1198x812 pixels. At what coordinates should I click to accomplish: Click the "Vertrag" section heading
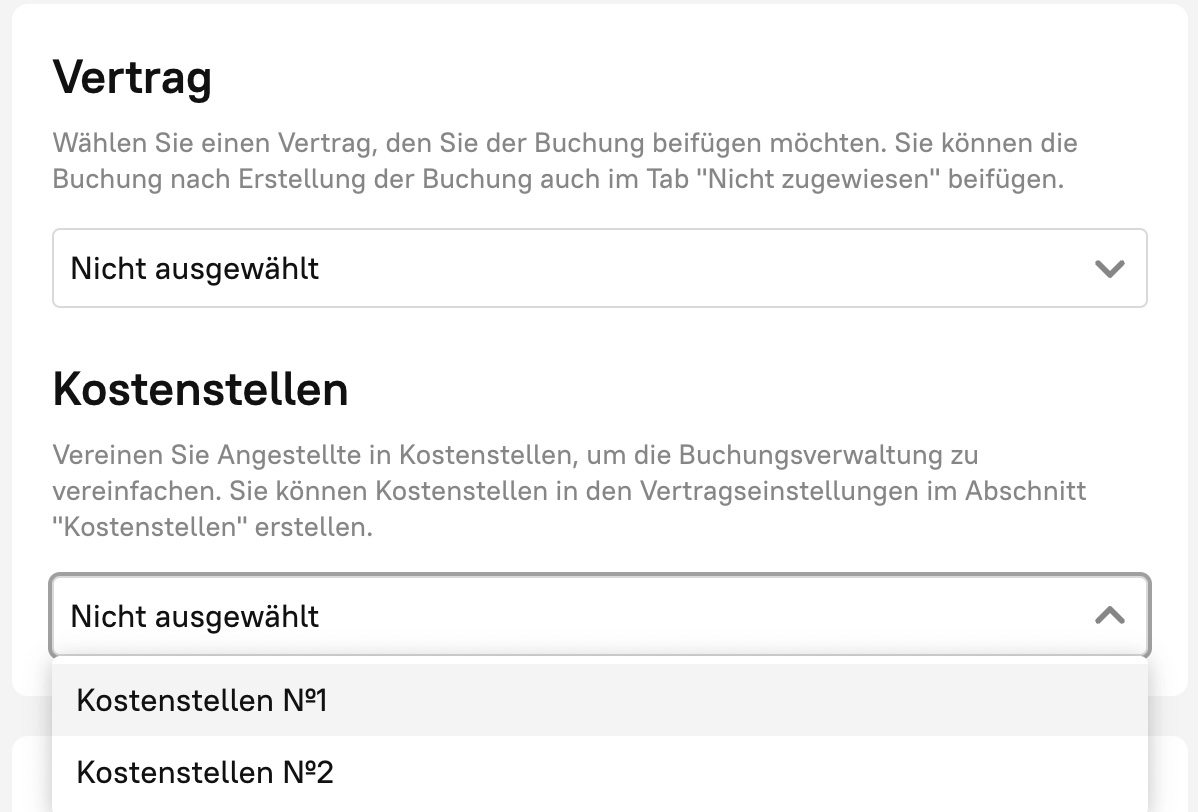132,76
